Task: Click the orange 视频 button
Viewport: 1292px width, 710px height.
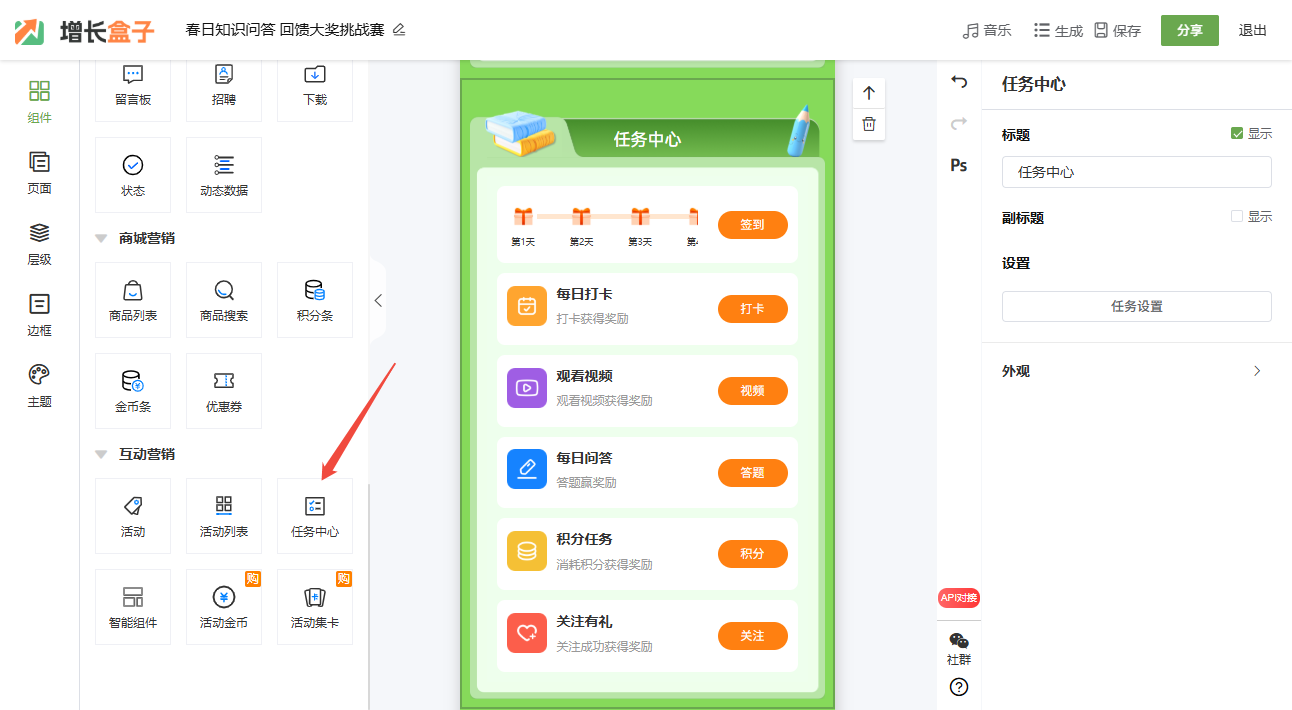Action: [753, 391]
